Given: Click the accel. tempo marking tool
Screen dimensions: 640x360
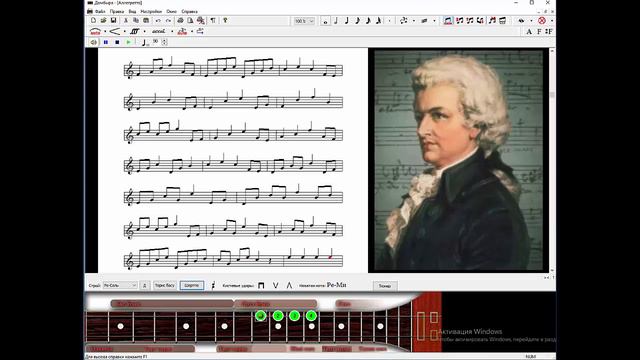Looking at the screenshot, I should [x=158, y=31].
